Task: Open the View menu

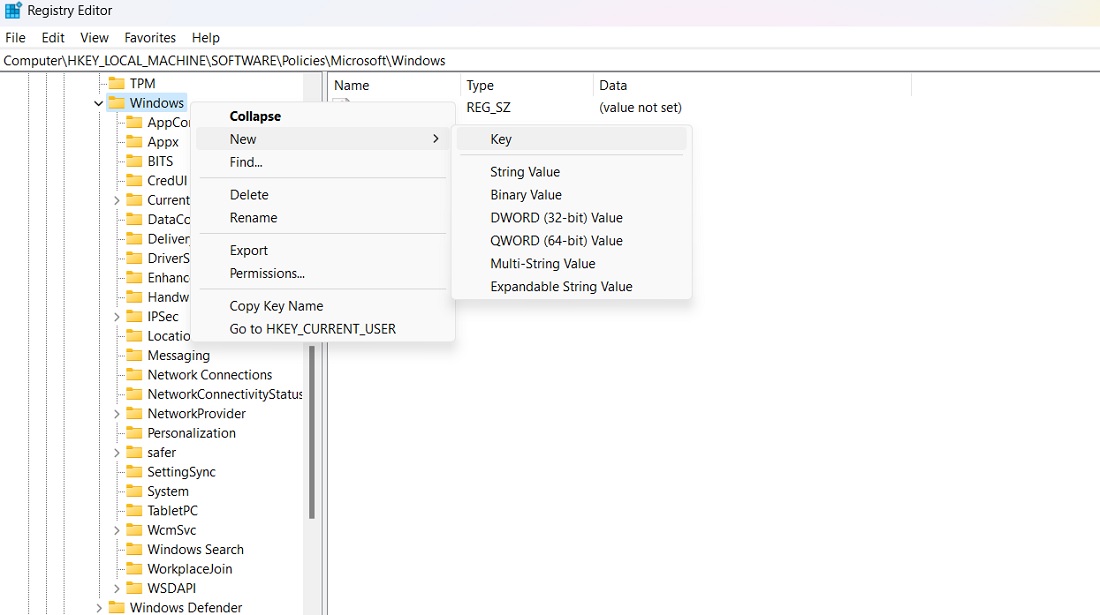Action: (94, 37)
